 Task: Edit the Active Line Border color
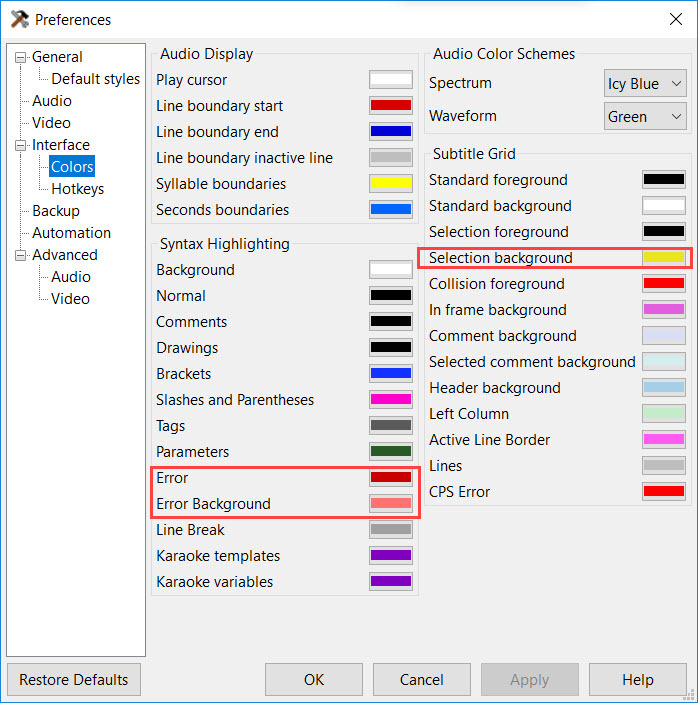663,439
